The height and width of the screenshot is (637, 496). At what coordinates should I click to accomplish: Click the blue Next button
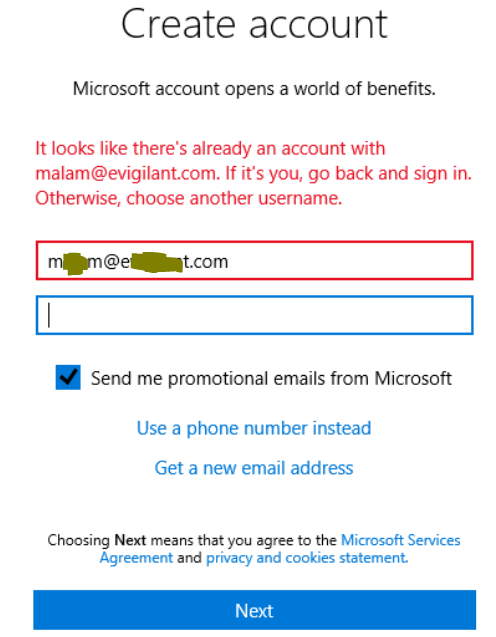pyautogui.click(x=255, y=610)
